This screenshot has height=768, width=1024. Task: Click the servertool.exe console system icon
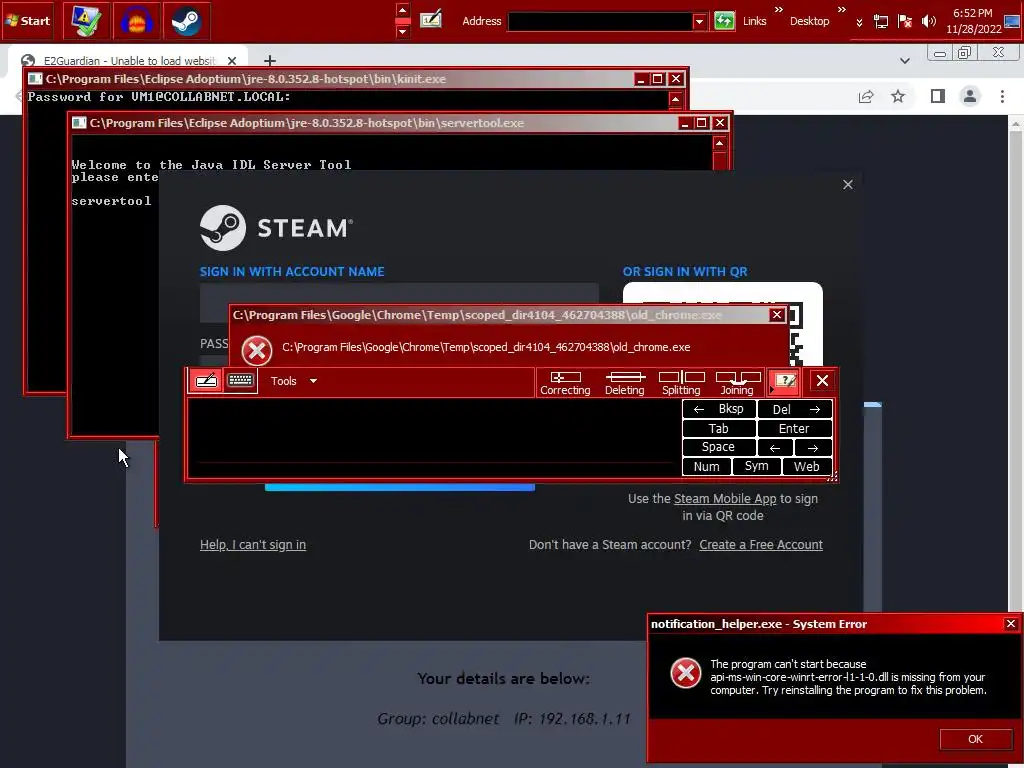pyautogui.click(x=79, y=123)
